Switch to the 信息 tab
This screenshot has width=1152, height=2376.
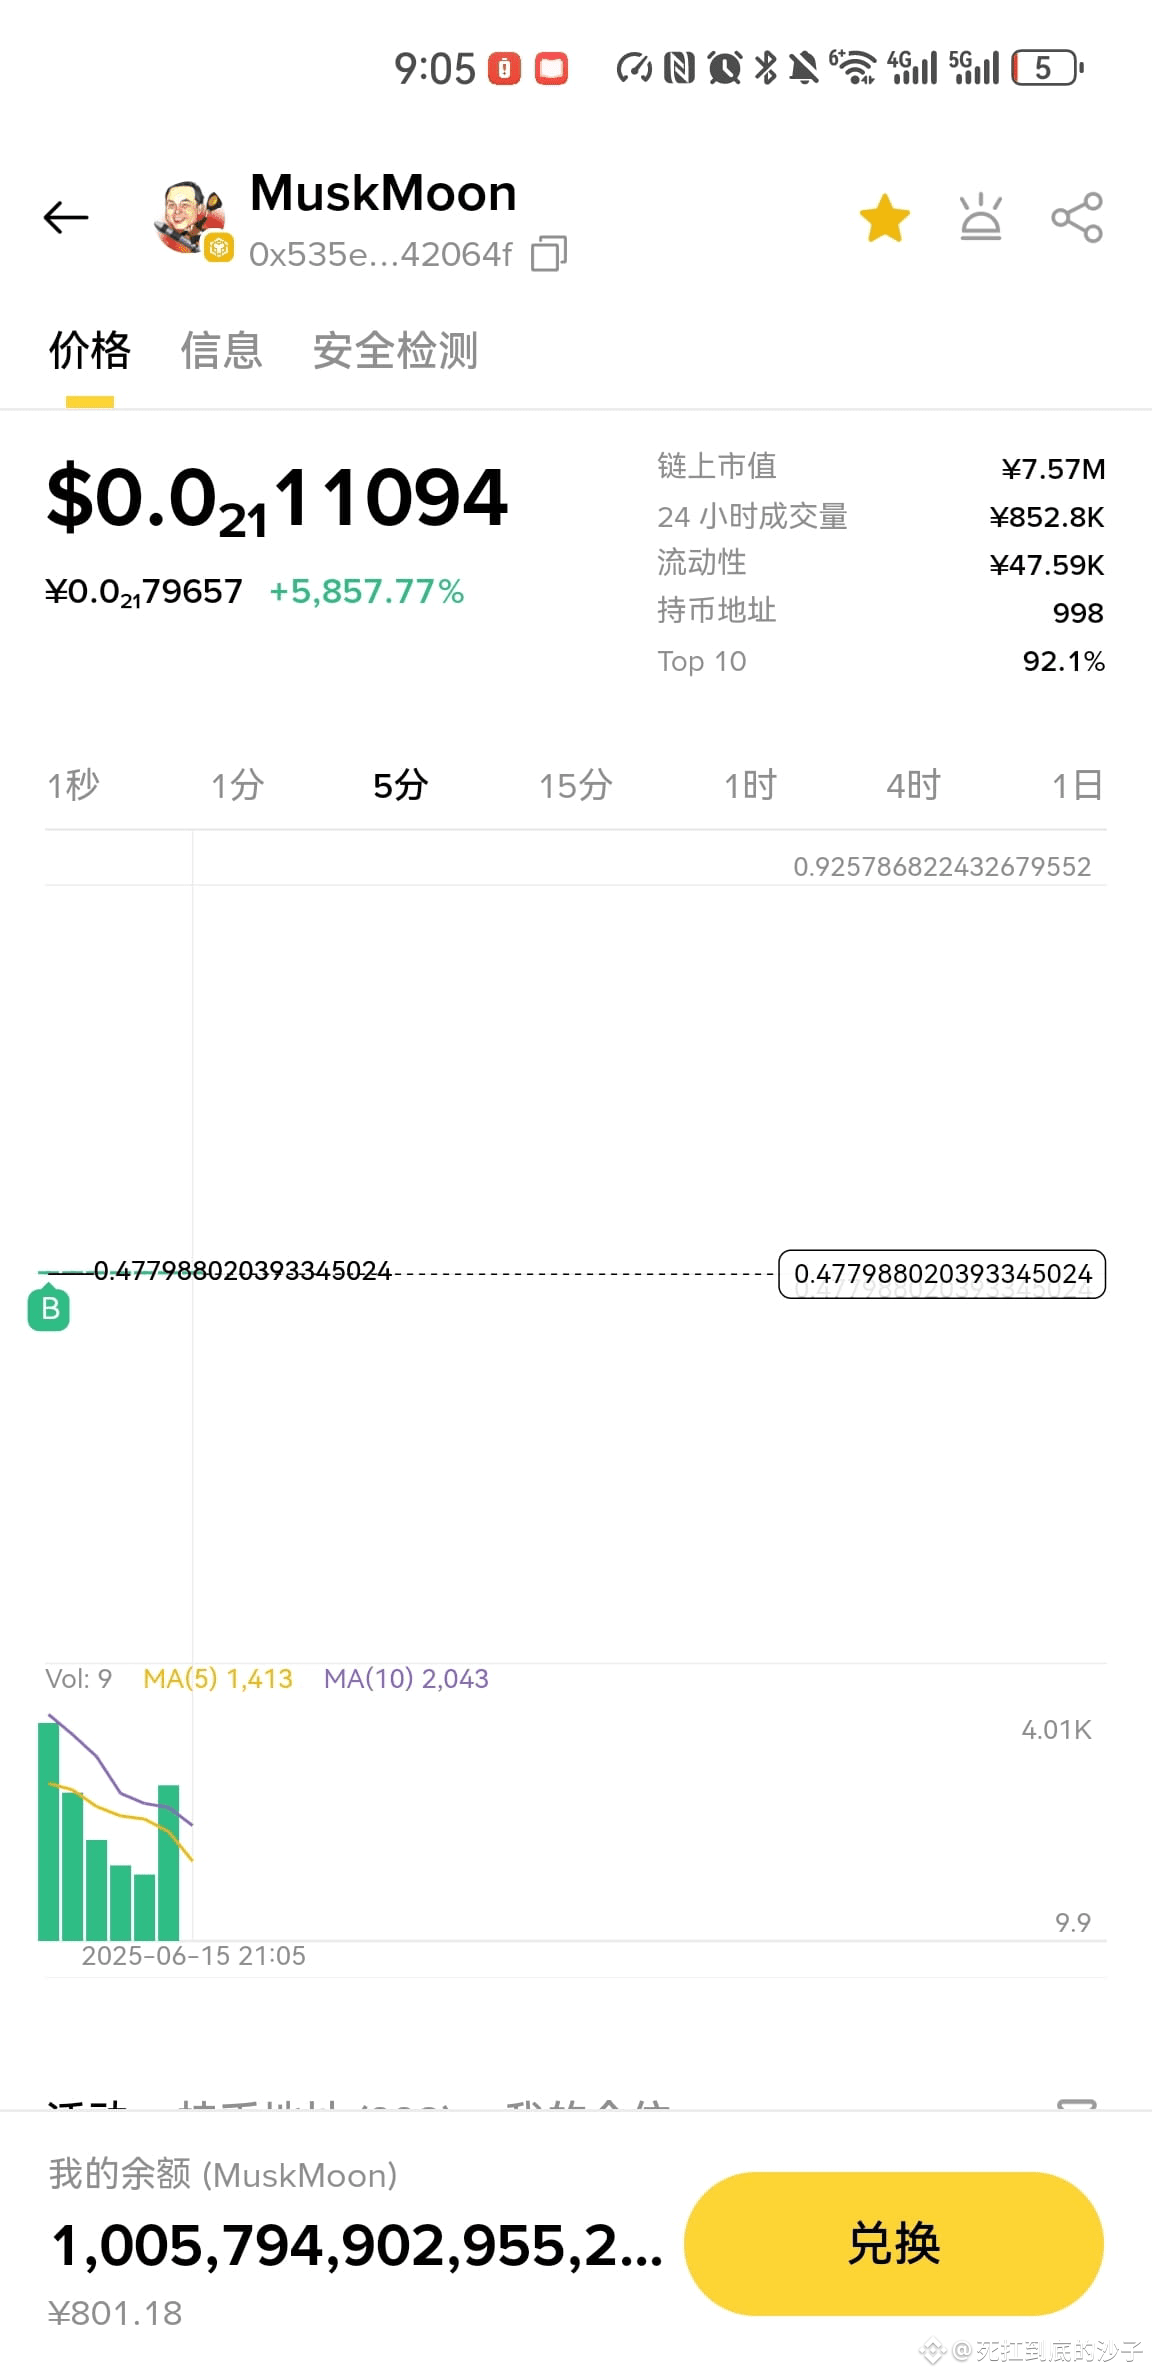coord(221,351)
